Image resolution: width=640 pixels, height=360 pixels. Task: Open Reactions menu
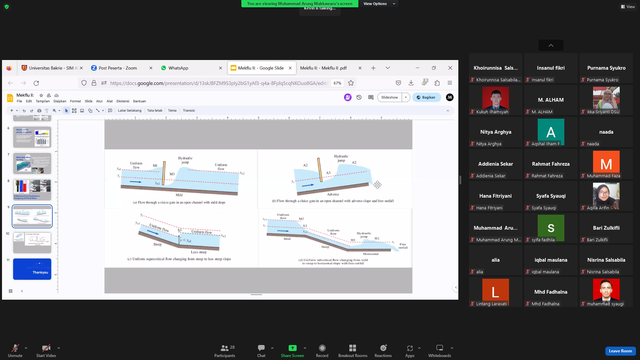click(x=383, y=350)
